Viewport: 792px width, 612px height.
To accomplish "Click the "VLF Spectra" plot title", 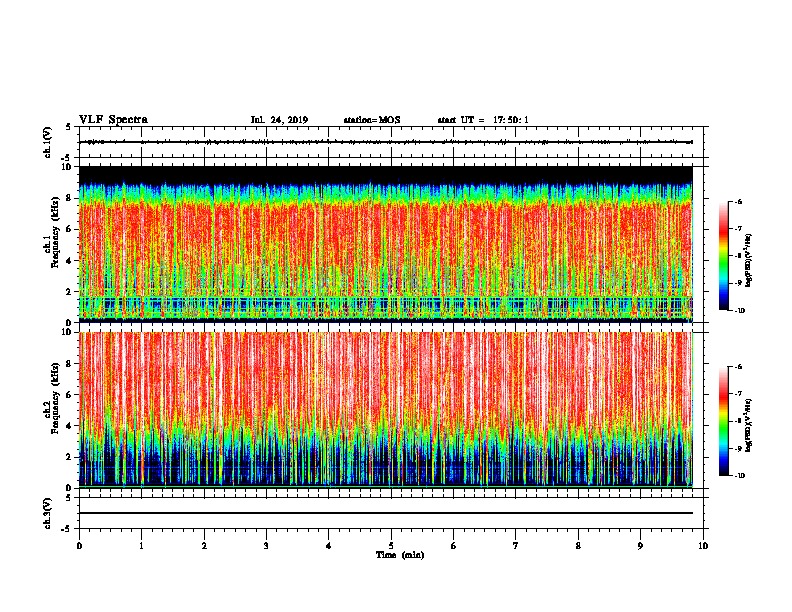I will coord(113,120).
